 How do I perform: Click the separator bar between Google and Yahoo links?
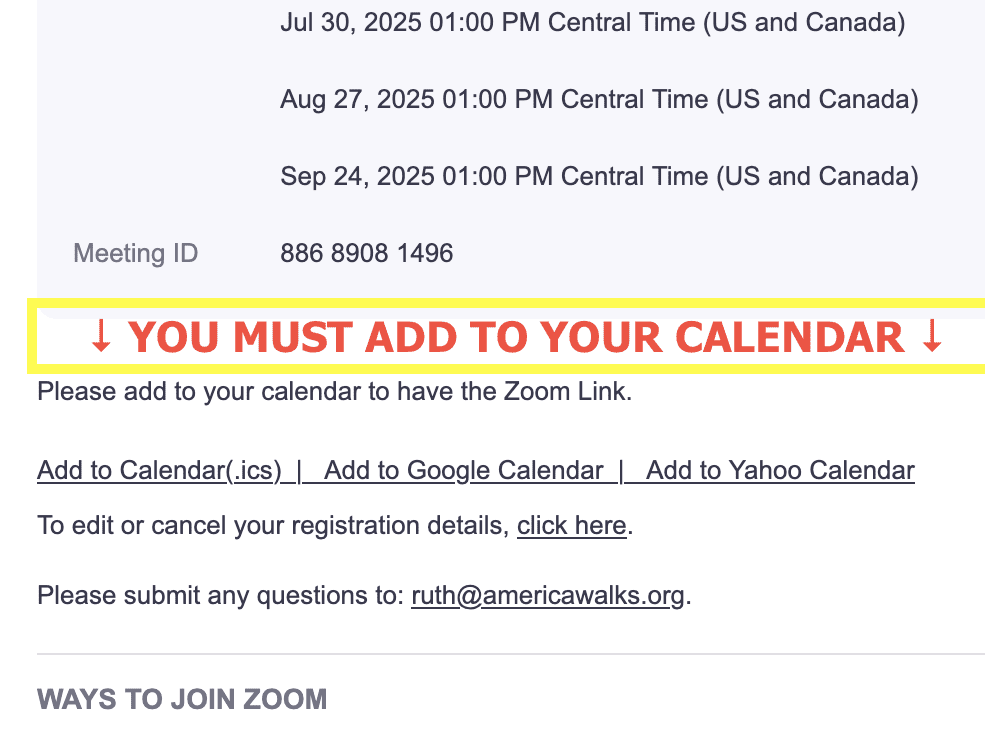[621, 471]
